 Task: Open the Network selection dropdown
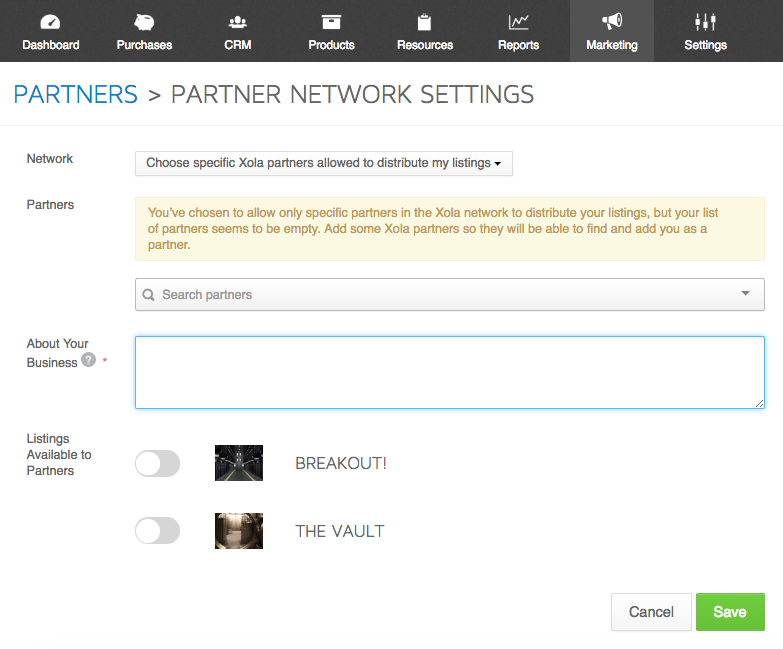point(324,163)
